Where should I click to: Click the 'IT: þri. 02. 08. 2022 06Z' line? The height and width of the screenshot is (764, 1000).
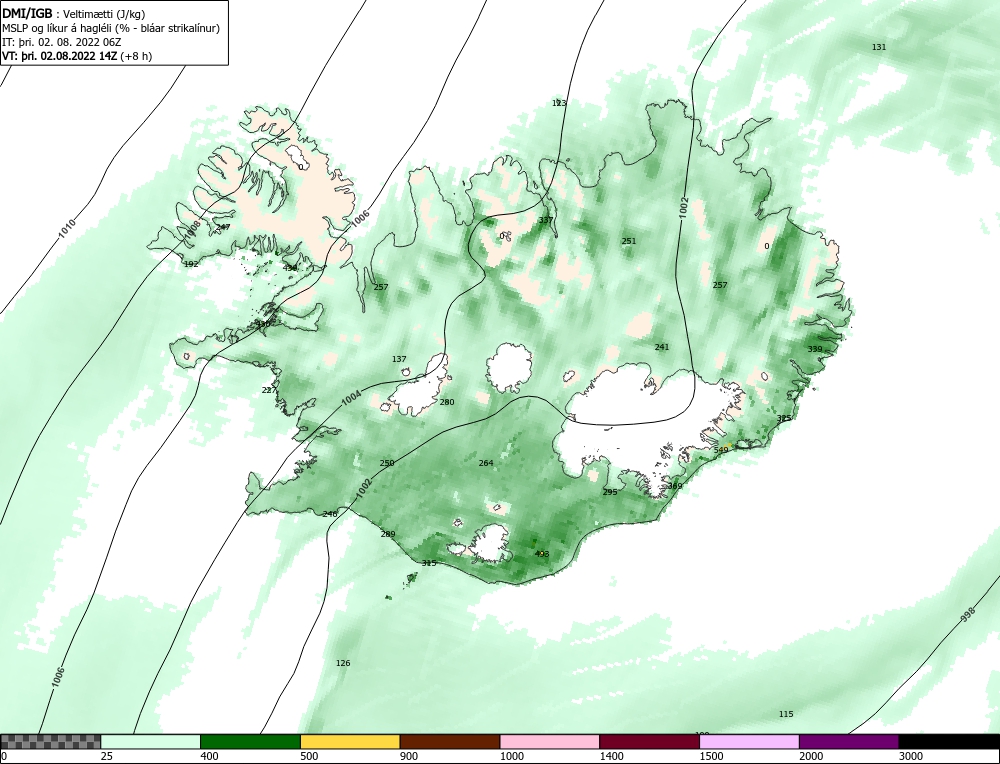(x=62, y=42)
